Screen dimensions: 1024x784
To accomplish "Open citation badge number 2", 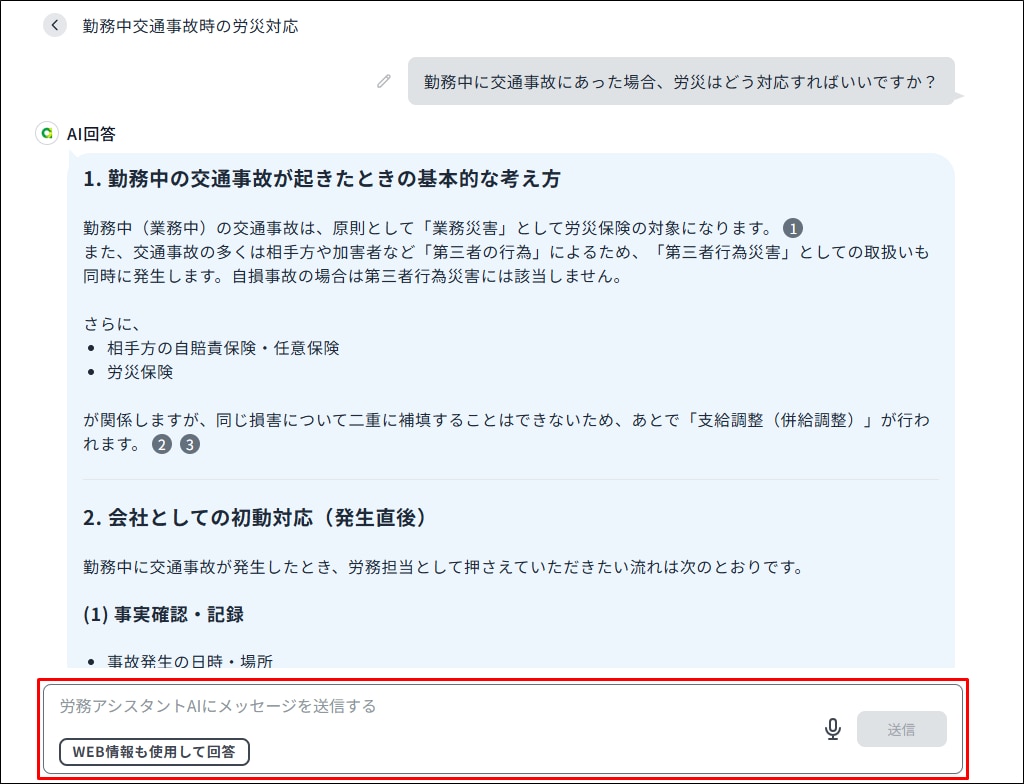I will [x=161, y=445].
